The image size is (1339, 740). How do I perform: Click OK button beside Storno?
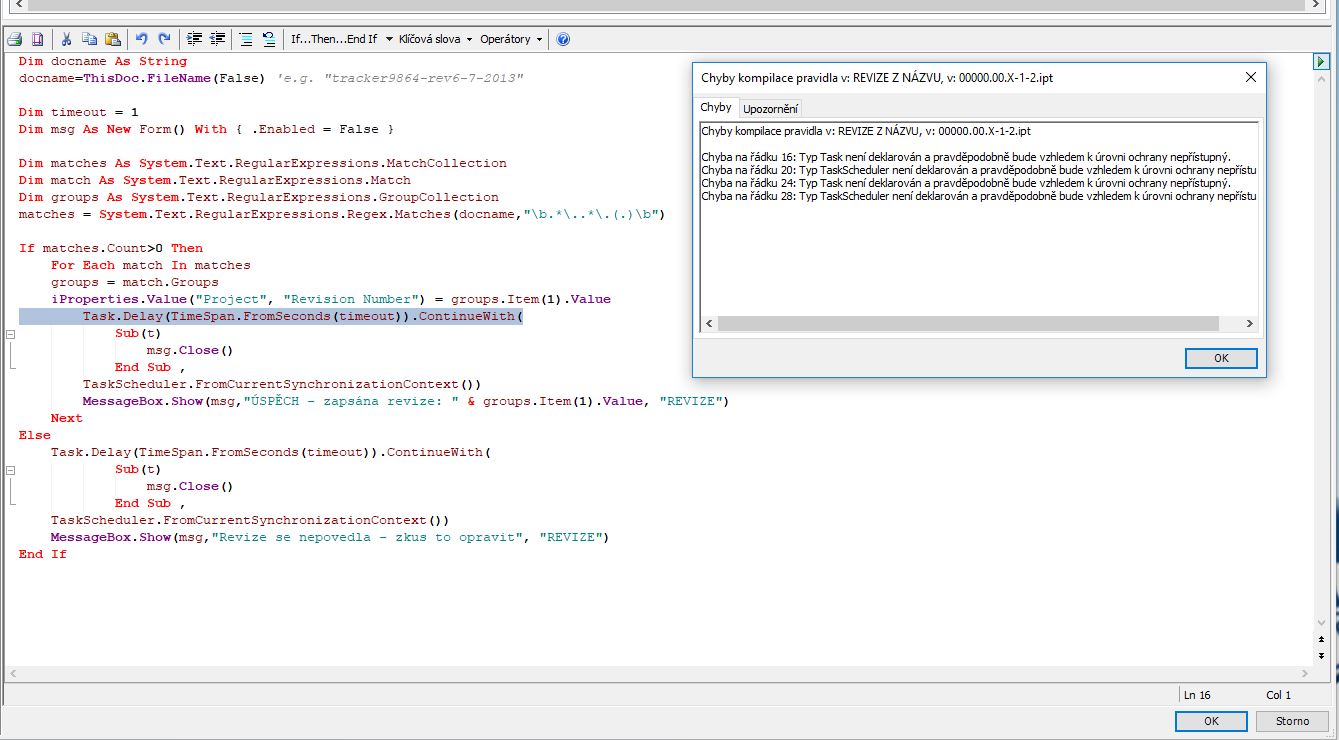(1210, 721)
